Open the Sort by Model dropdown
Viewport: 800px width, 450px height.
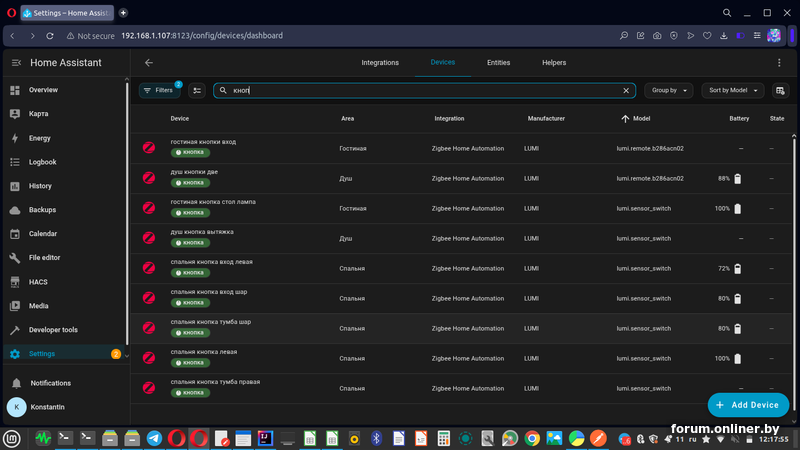[732, 90]
